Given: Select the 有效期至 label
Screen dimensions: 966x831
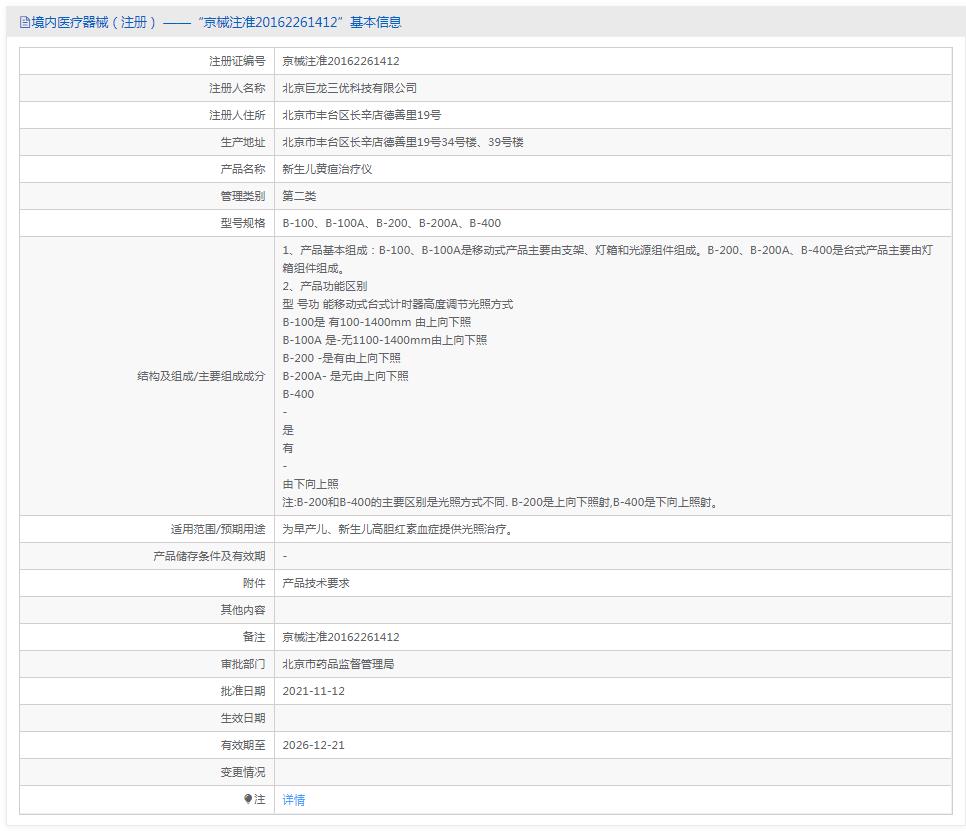Looking at the screenshot, I should tap(243, 745).
